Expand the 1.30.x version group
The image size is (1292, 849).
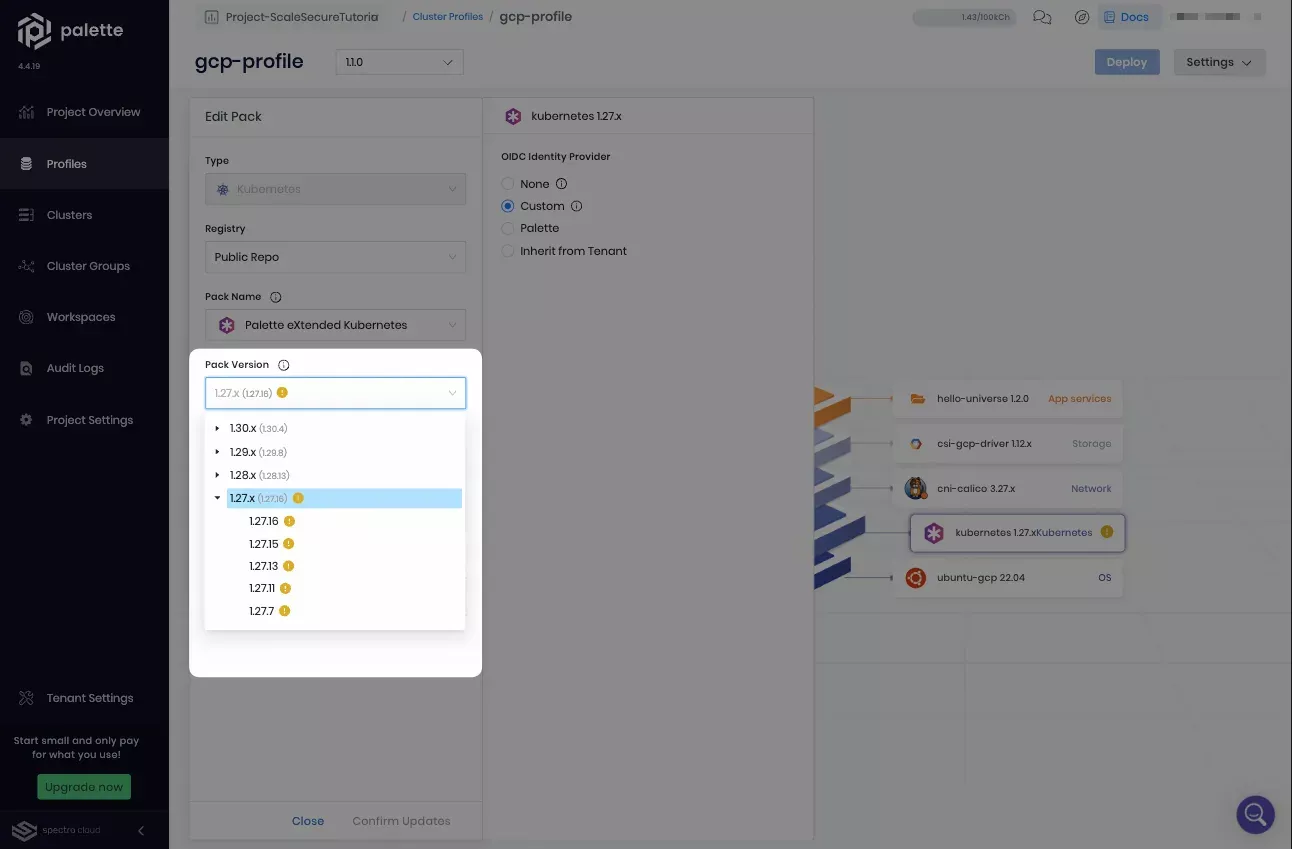tap(217, 428)
